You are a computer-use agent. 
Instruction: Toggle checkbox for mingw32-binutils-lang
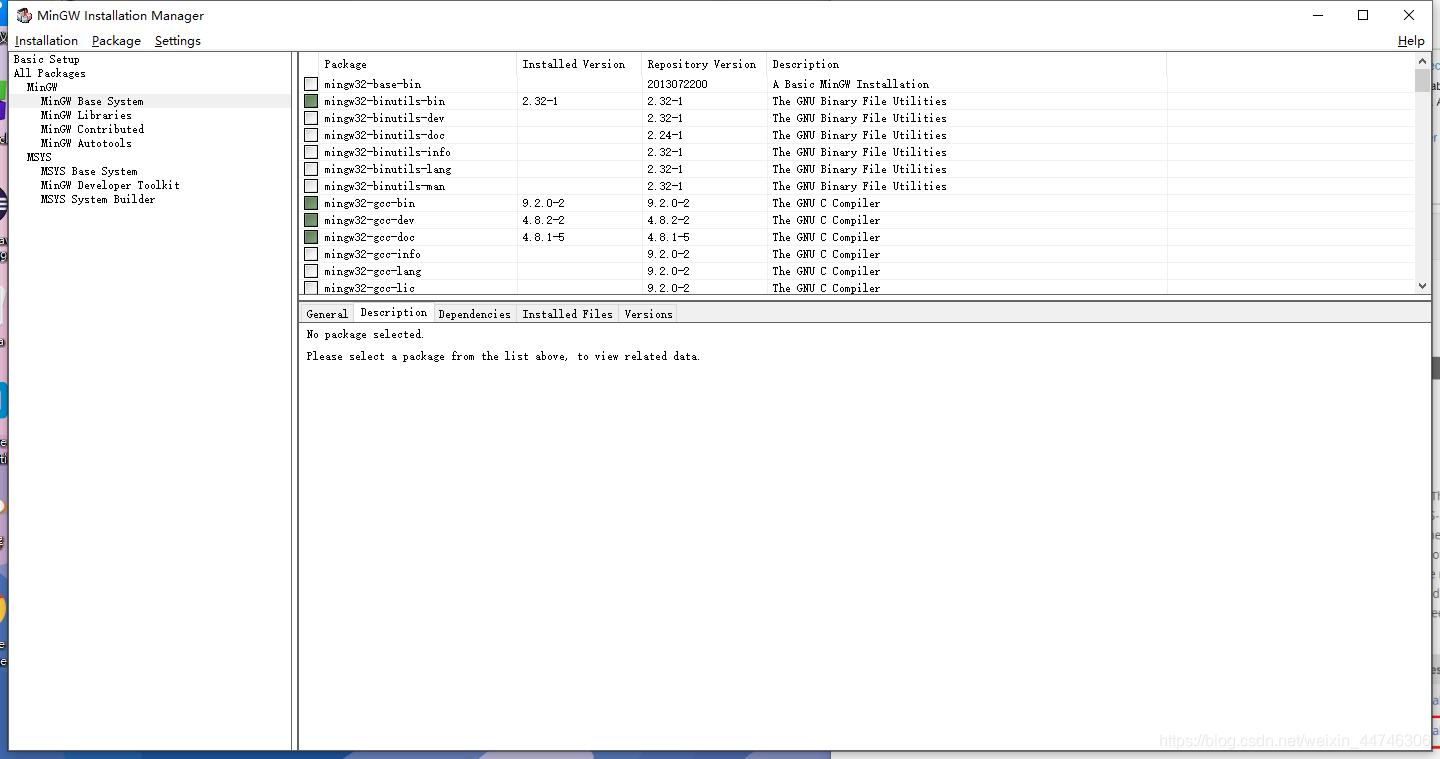click(x=311, y=169)
